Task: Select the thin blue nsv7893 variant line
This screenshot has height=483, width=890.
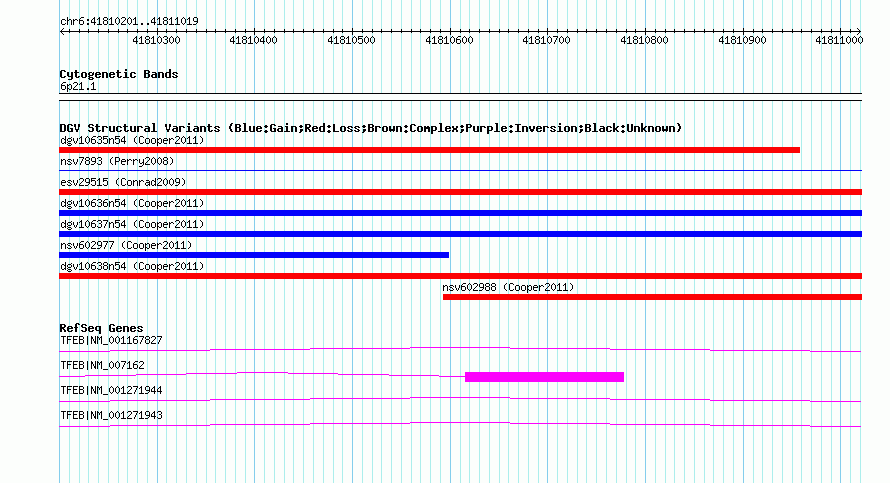Action: pos(460,170)
